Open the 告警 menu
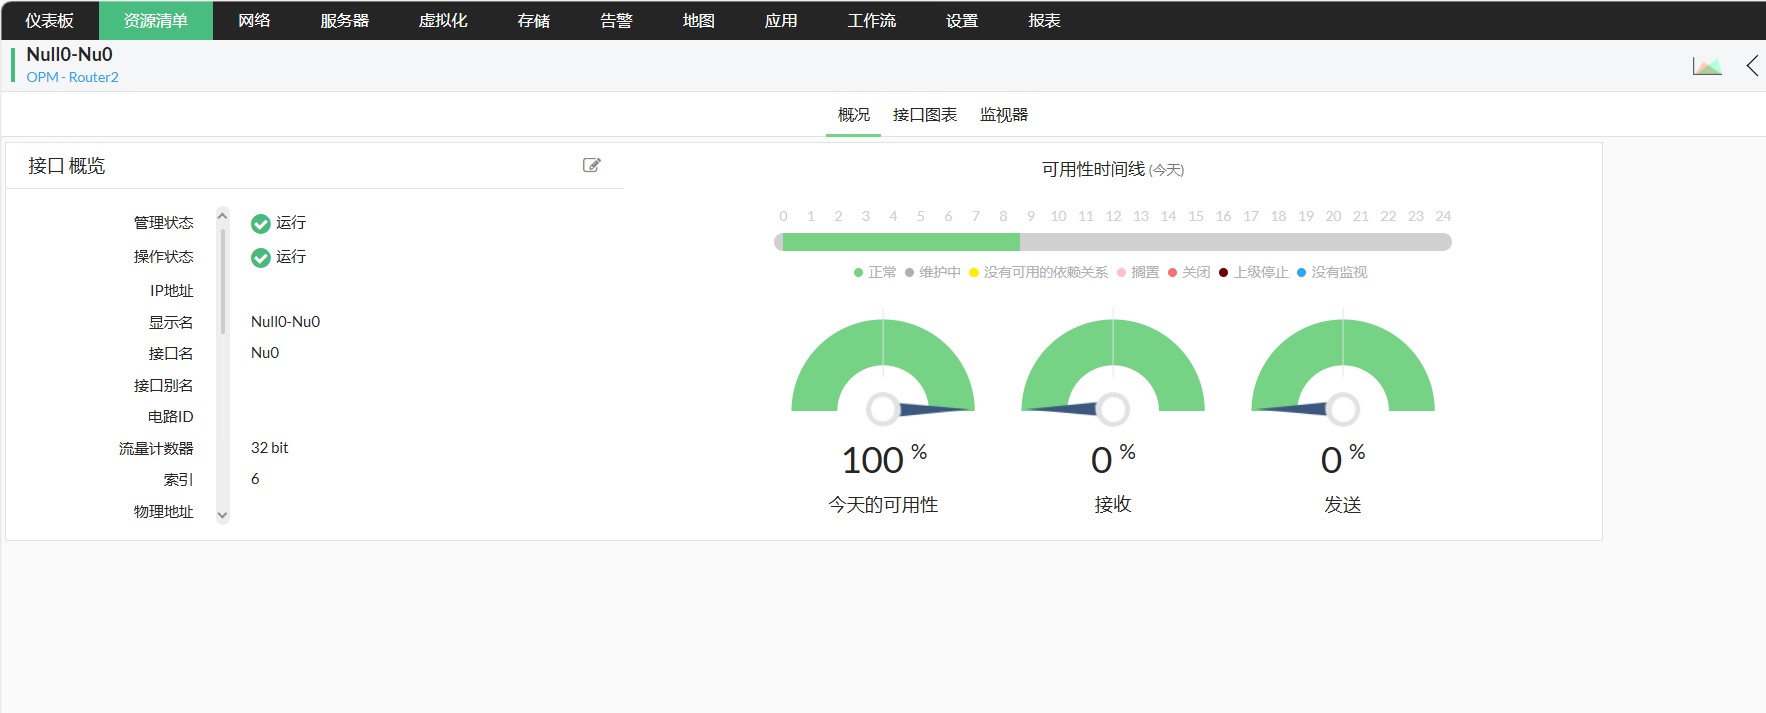 (616, 20)
